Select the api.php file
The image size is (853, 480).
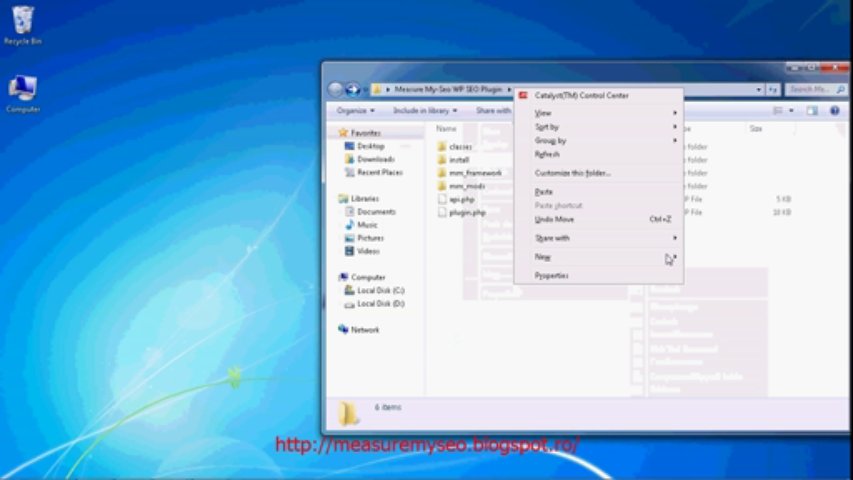[461, 199]
